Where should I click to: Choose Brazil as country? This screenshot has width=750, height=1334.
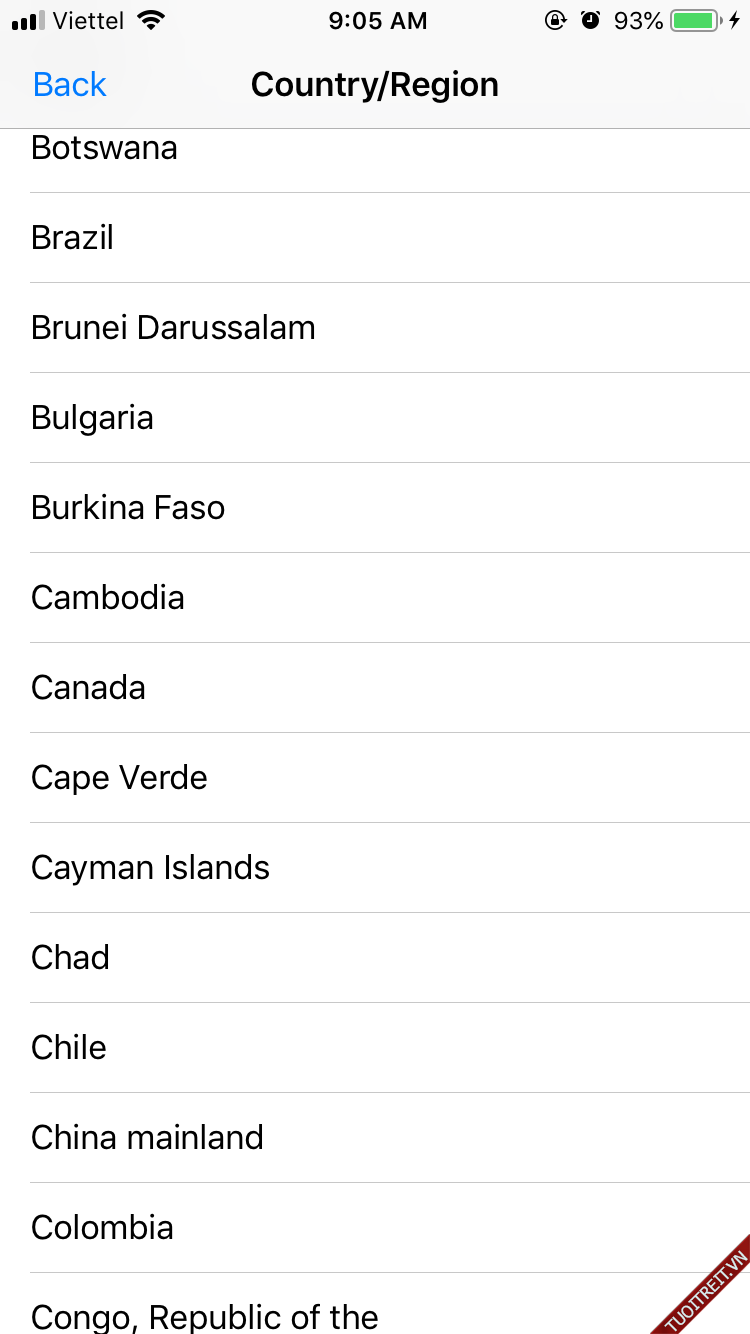pyautogui.click(x=72, y=238)
